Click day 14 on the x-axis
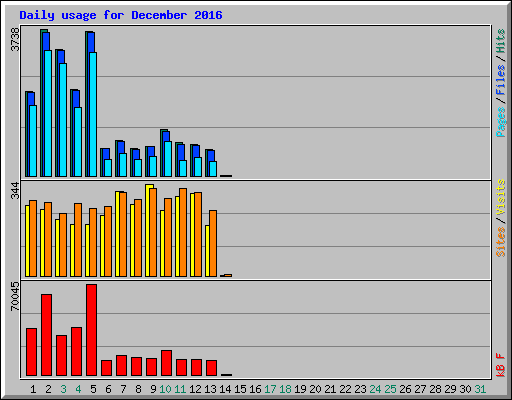The height and width of the screenshot is (400, 512). pyautogui.click(x=225, y=389)
